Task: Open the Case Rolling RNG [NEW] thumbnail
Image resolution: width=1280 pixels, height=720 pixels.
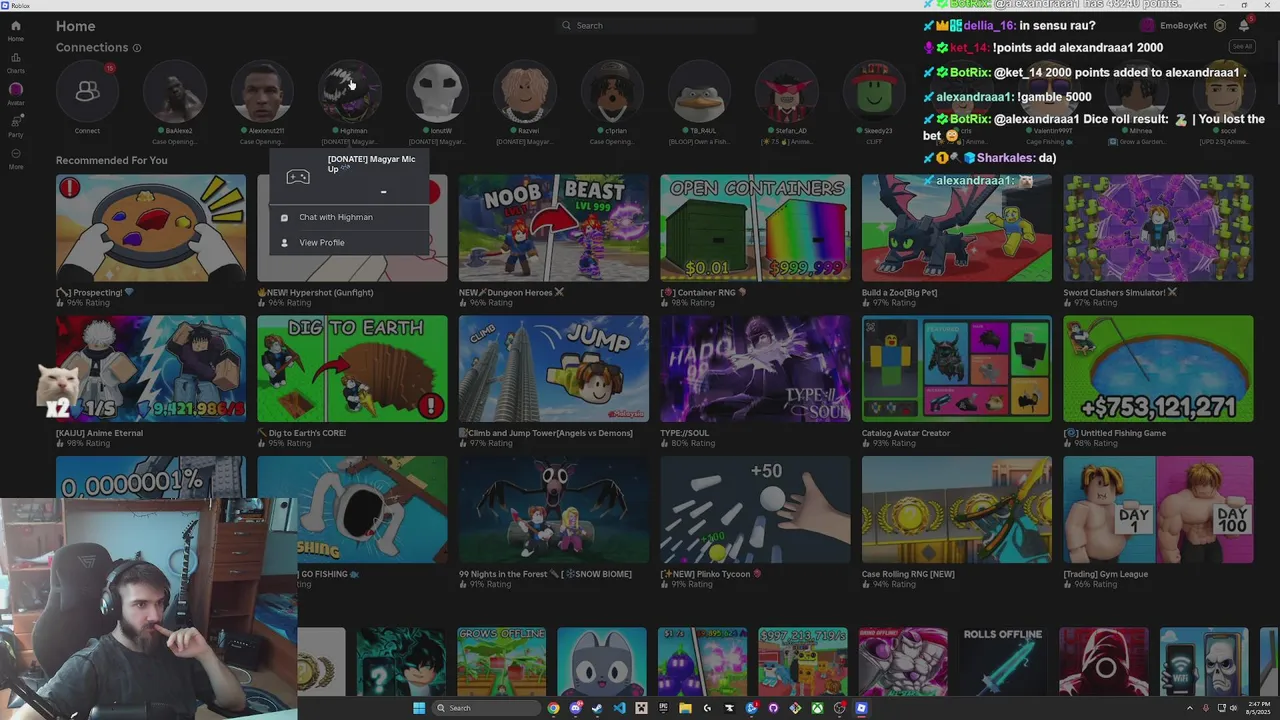Action: coord(957,510)
